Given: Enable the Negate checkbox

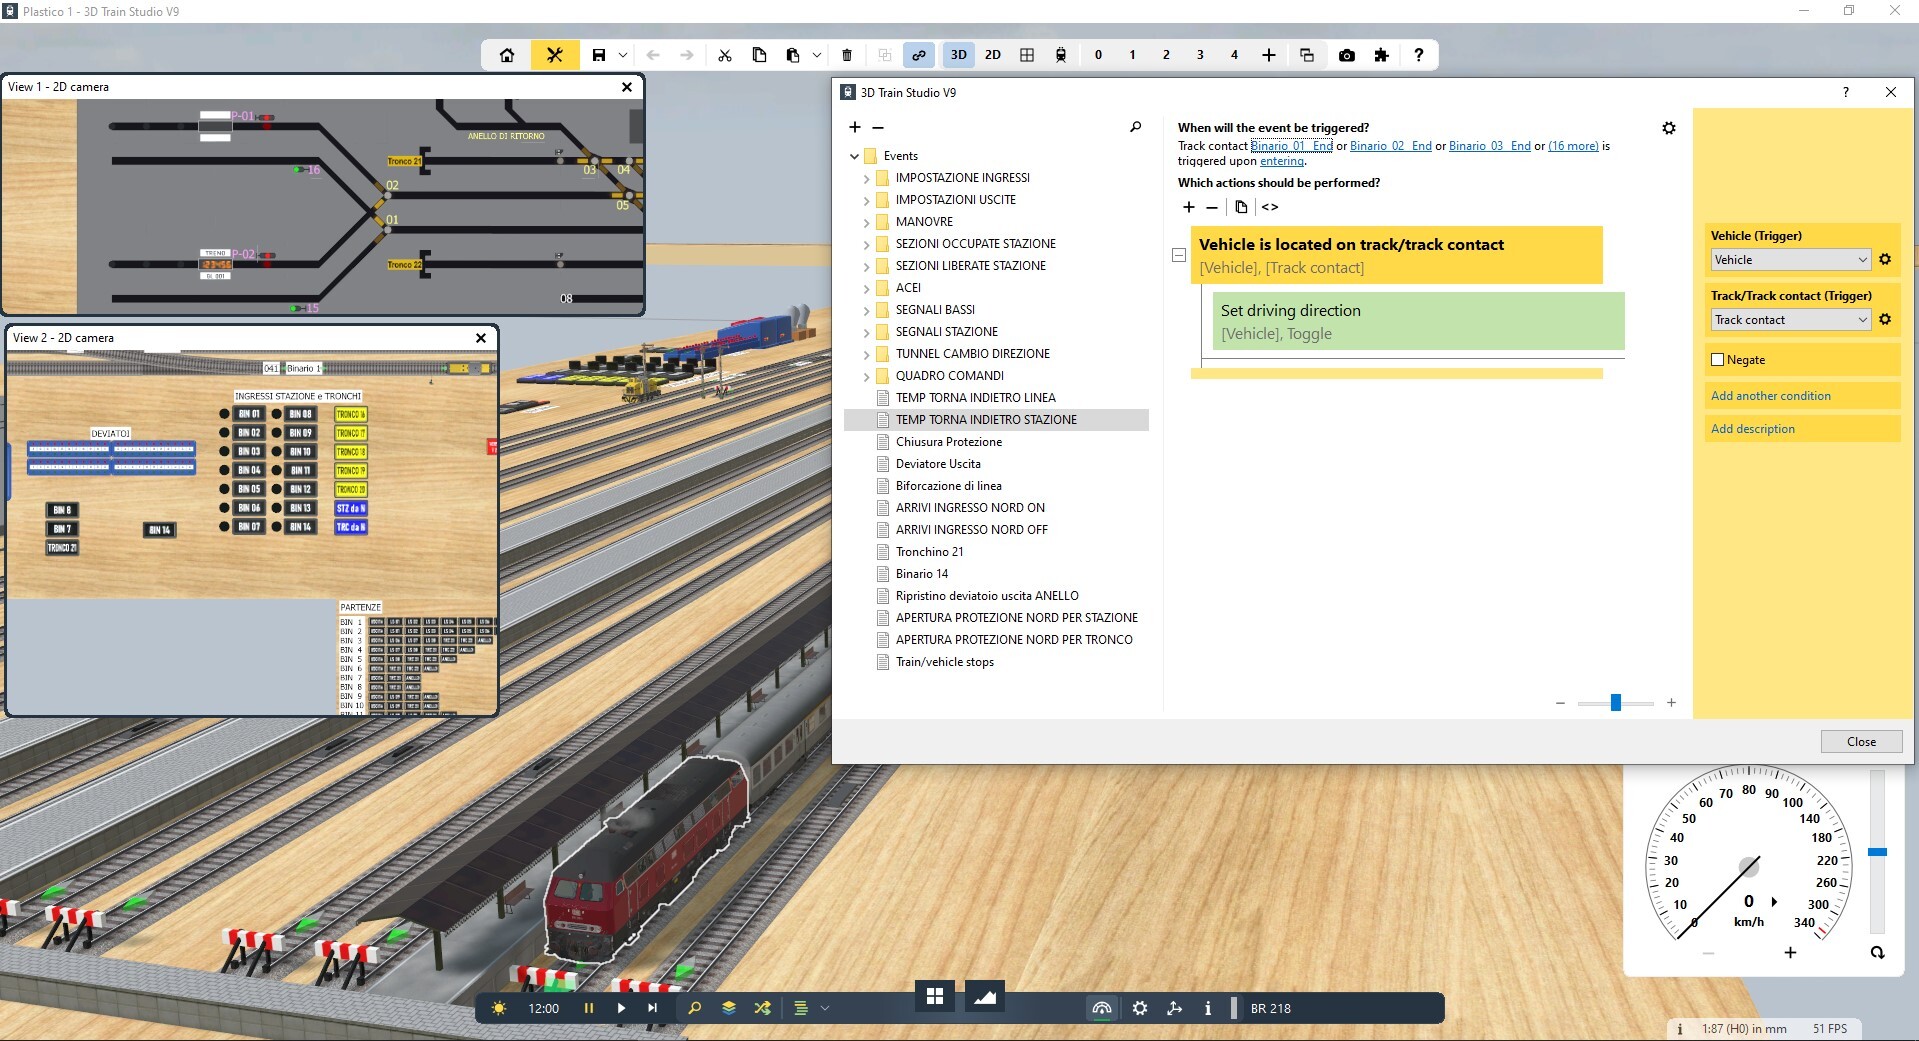Looking at the screenshot, I should [x=1718, y=360].
